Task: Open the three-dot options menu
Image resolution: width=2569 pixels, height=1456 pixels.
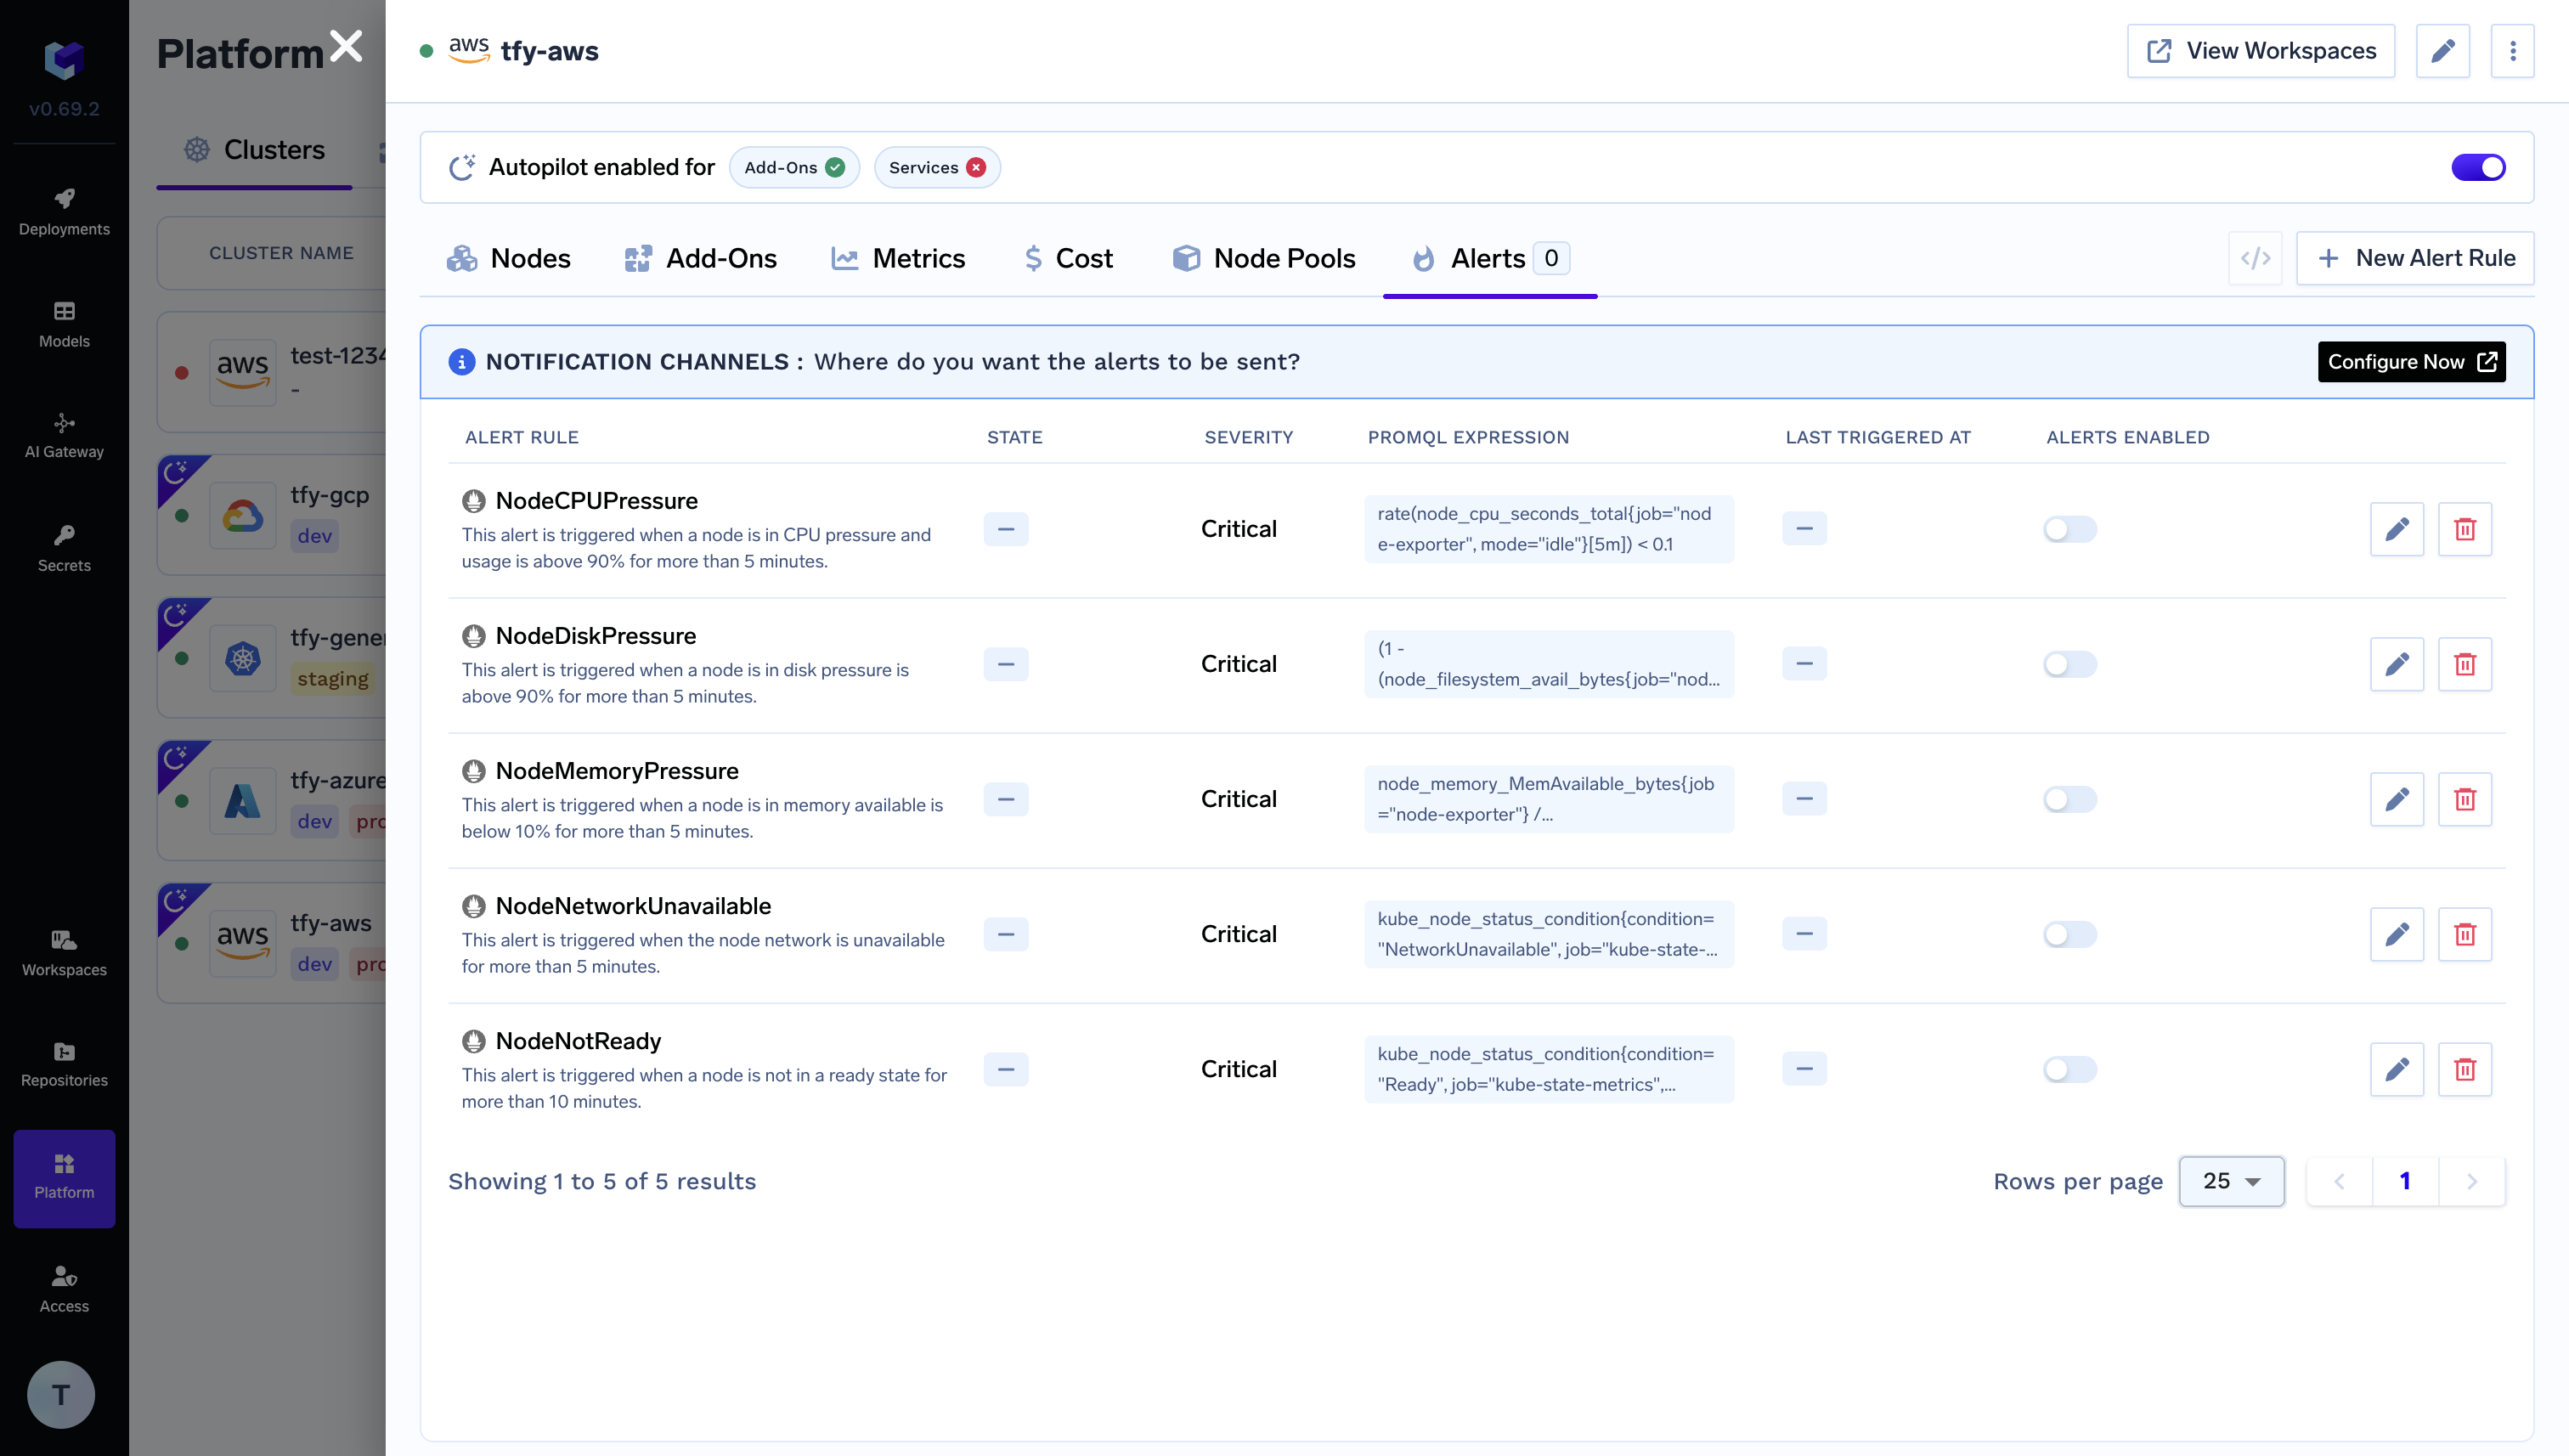Action: pyautogui.click(x=2512, y=51)
